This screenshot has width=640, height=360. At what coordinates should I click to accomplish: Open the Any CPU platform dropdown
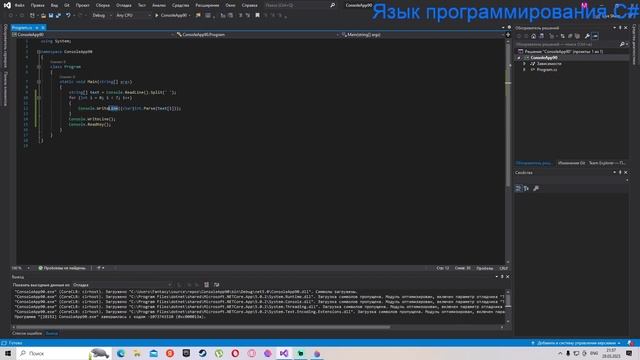(x=133, y=15)
